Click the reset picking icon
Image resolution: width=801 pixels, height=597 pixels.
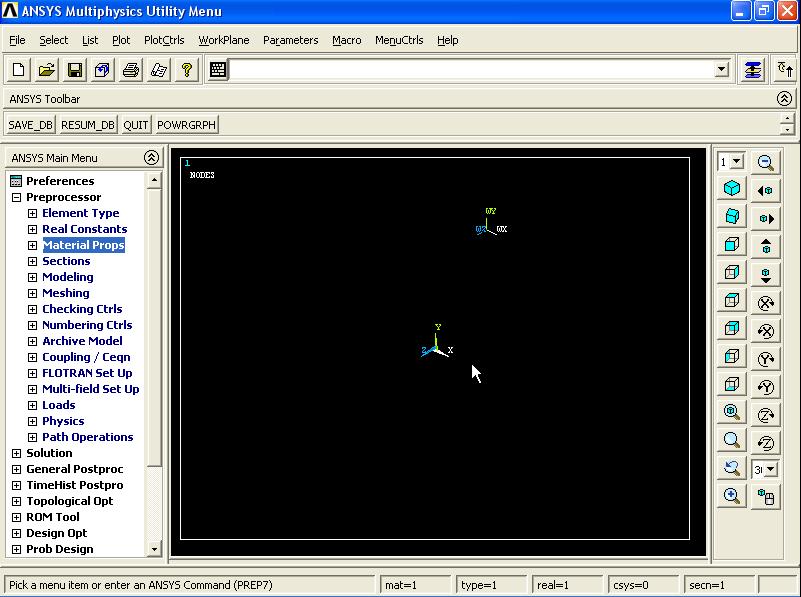click(x=785, y=70)
